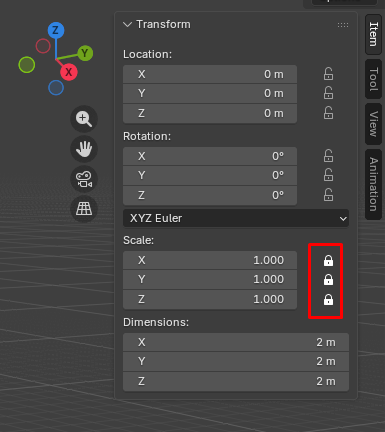Click the Dimensions Z field
The width and height of the screenshot is (385, 432).
point(236,381)
